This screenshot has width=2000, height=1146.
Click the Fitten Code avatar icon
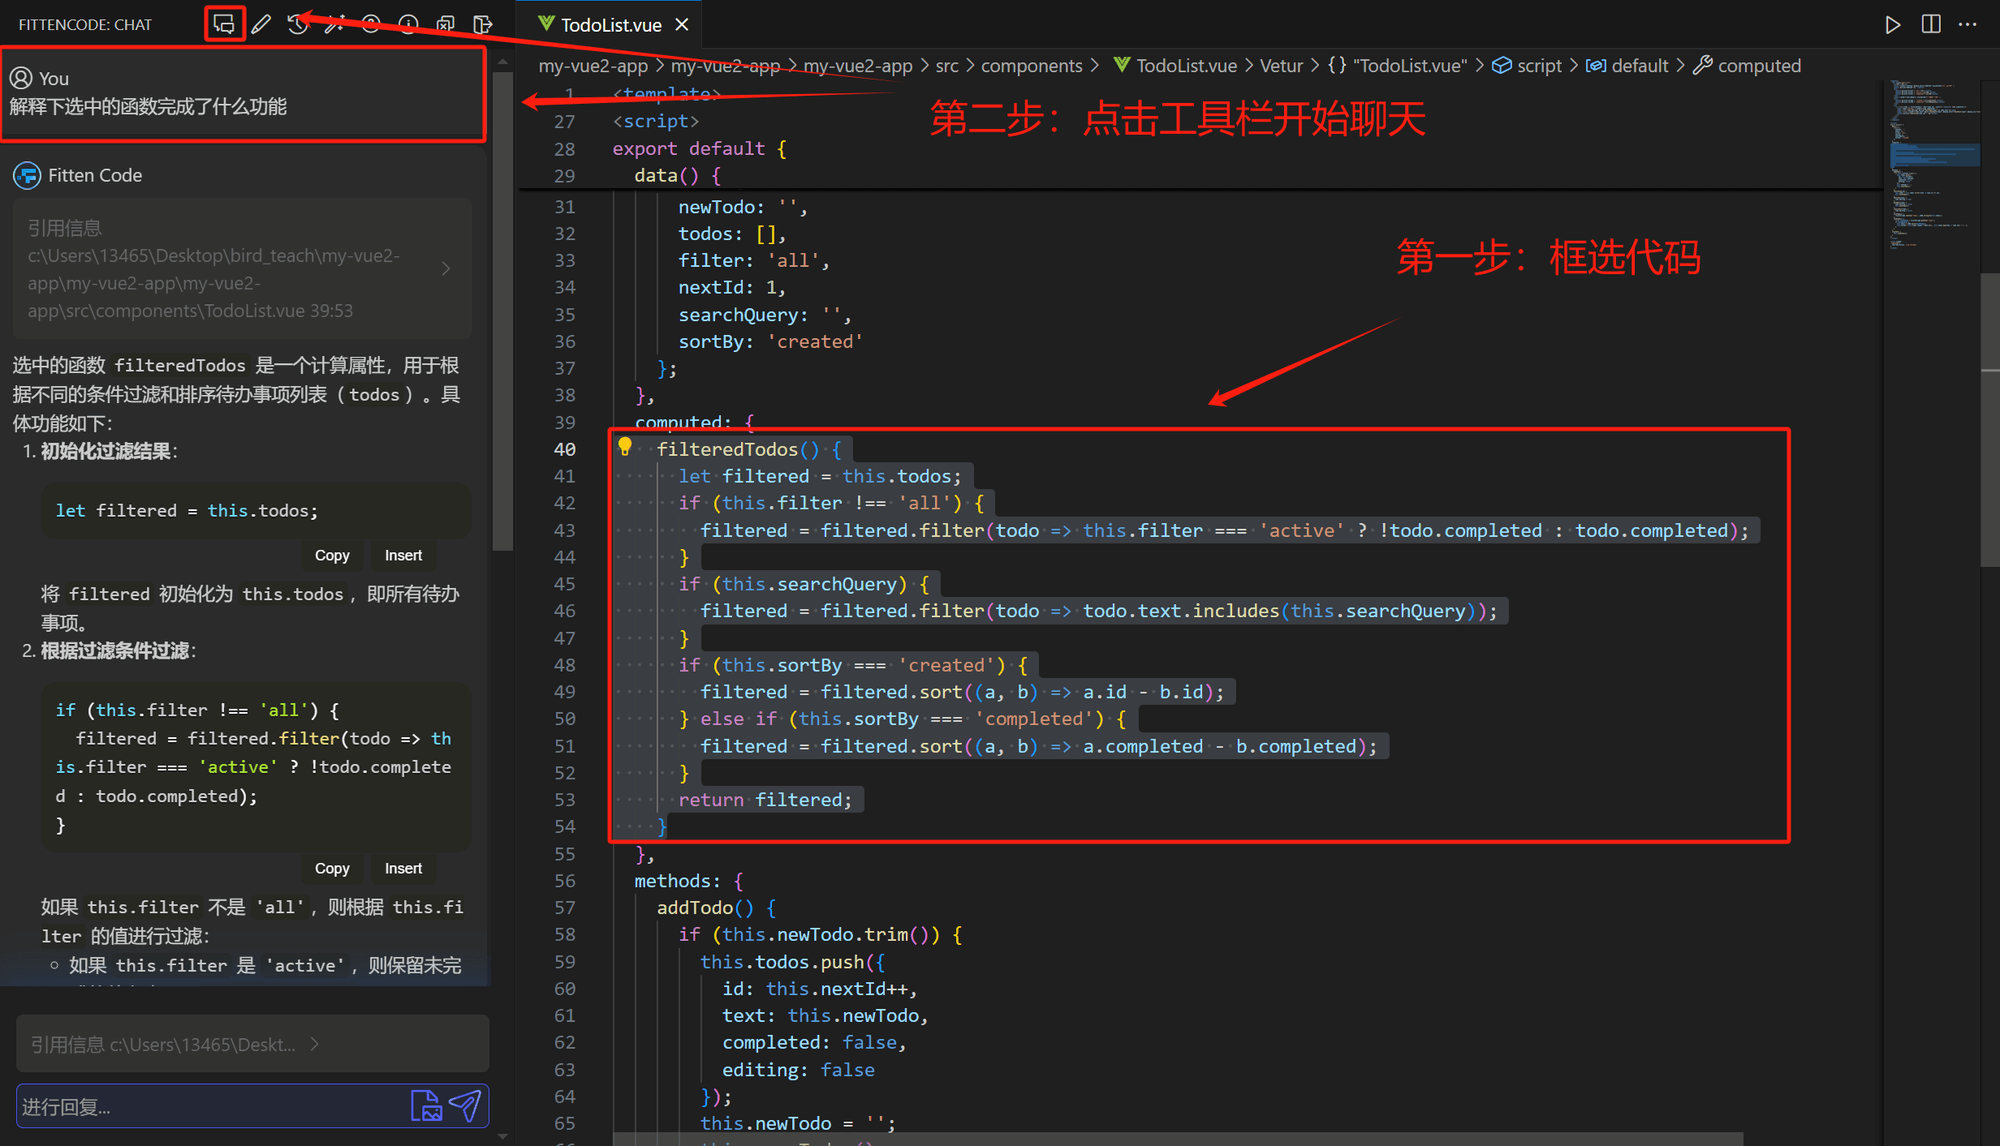[x=27, y=175]
